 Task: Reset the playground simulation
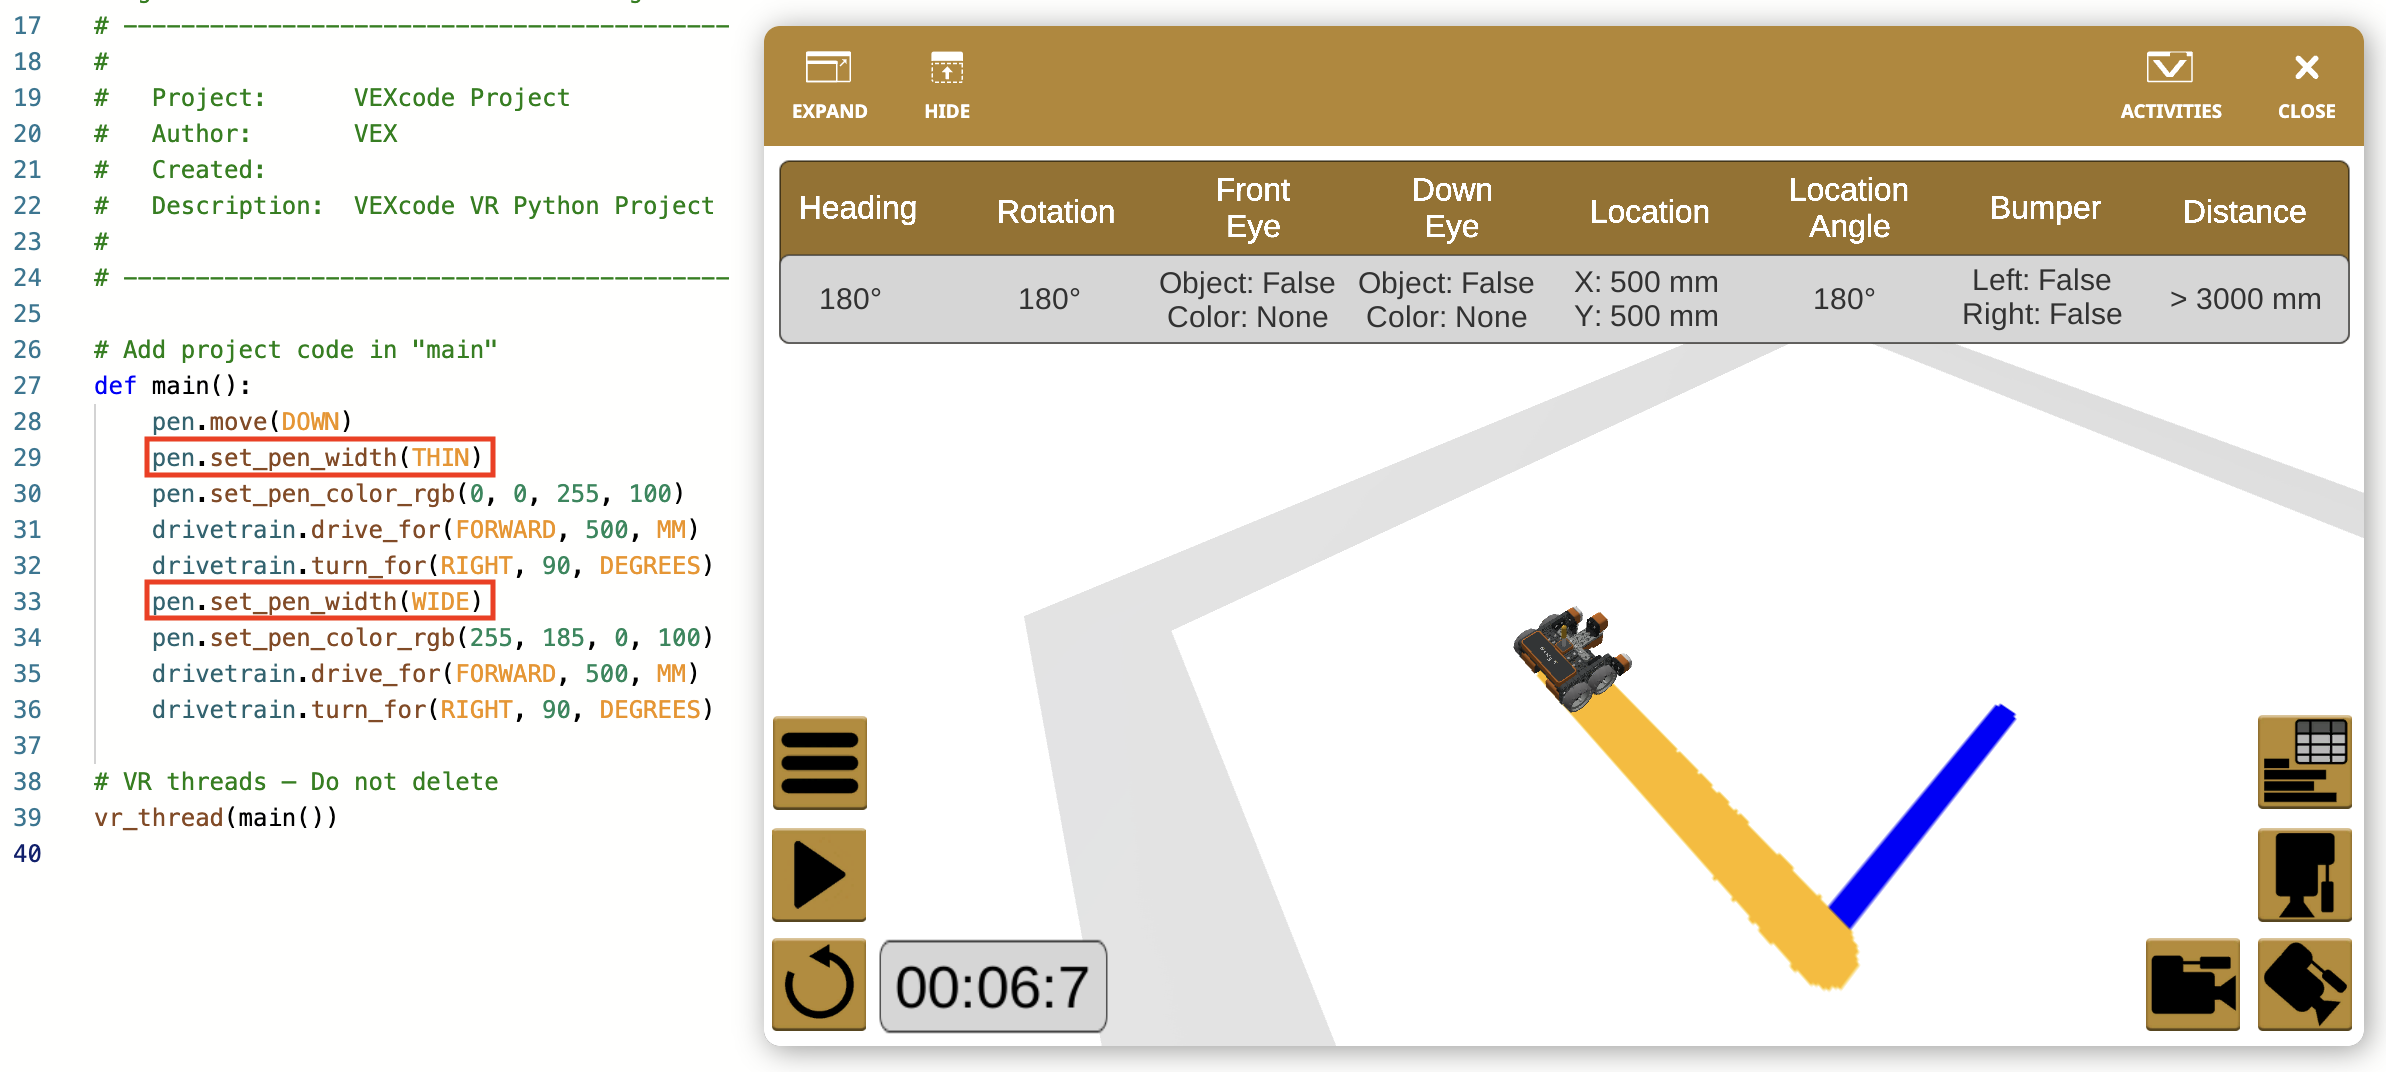coord(818,985)
